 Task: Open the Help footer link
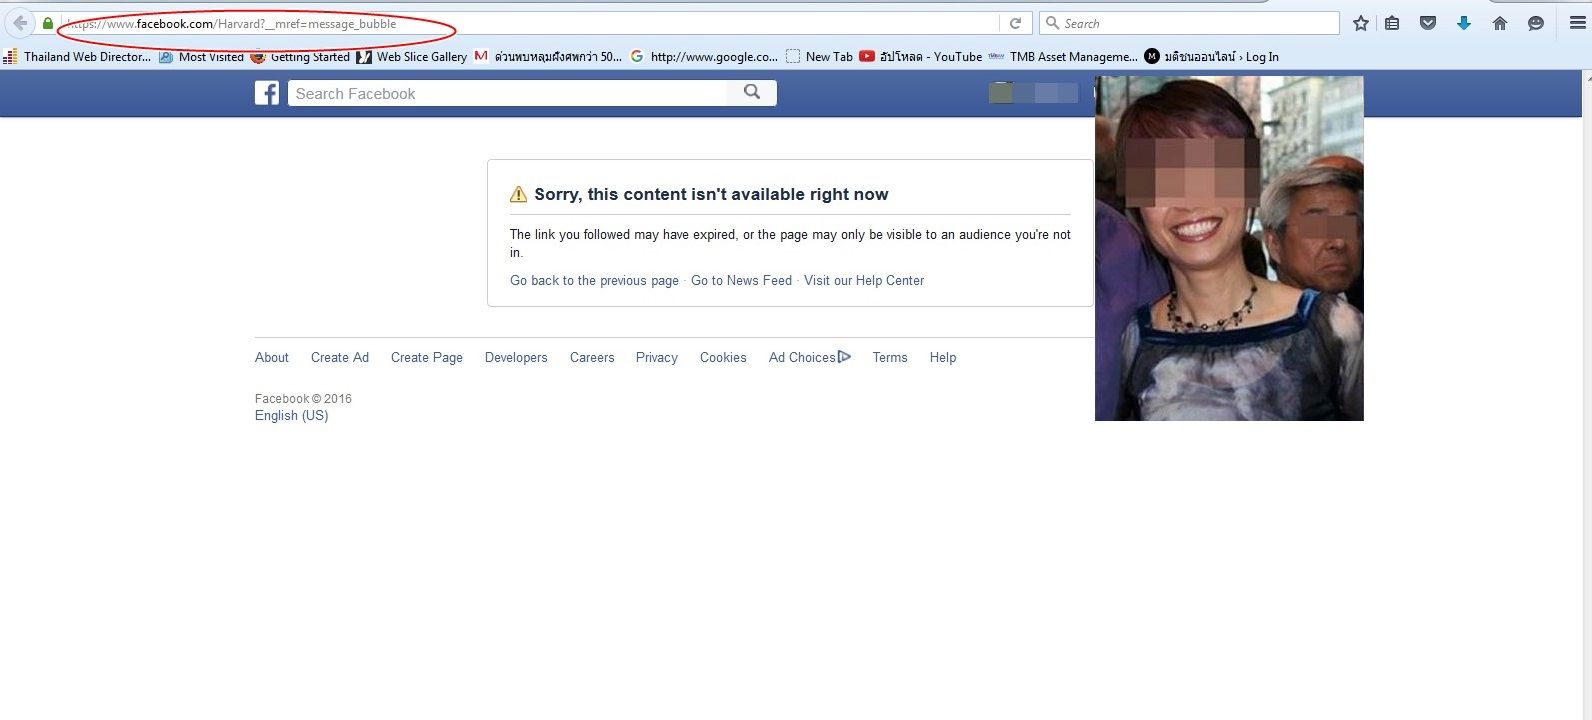point(943,357)
